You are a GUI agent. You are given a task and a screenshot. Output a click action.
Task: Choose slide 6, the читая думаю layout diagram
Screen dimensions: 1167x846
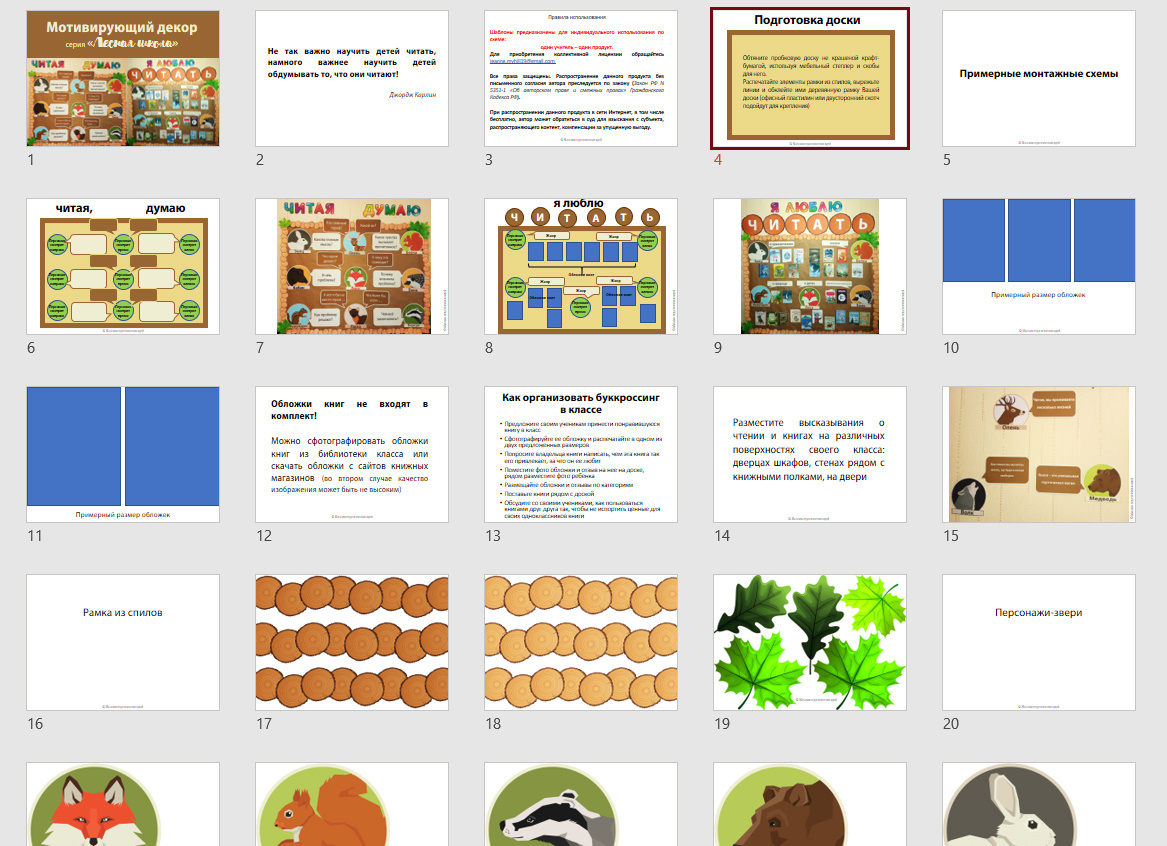pyautogui.click(x=123, y=266)
